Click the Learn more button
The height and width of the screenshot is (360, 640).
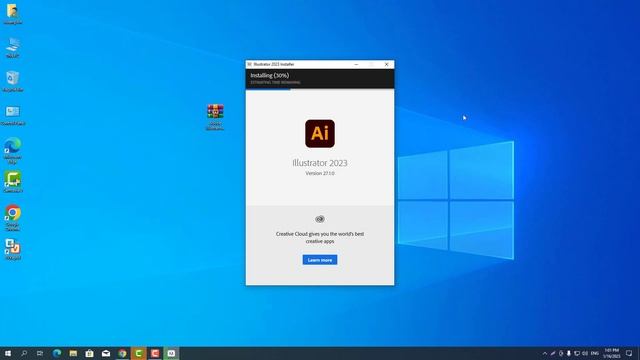click(320, 260)
